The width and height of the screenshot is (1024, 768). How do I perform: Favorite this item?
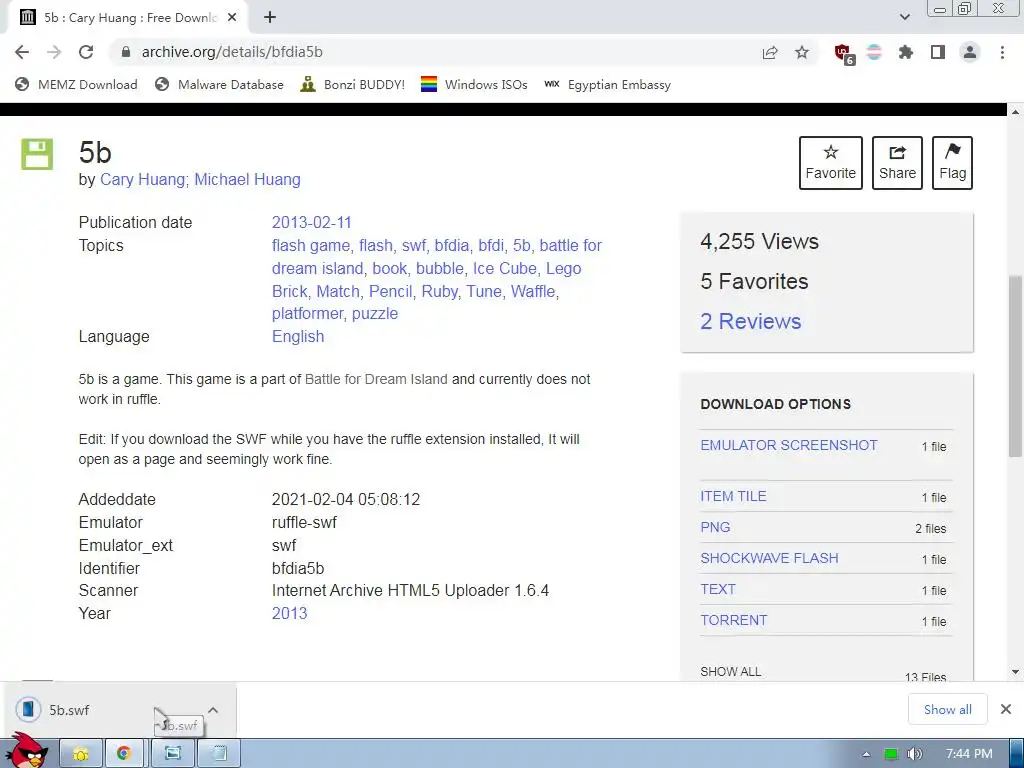(x=831, y=163)
